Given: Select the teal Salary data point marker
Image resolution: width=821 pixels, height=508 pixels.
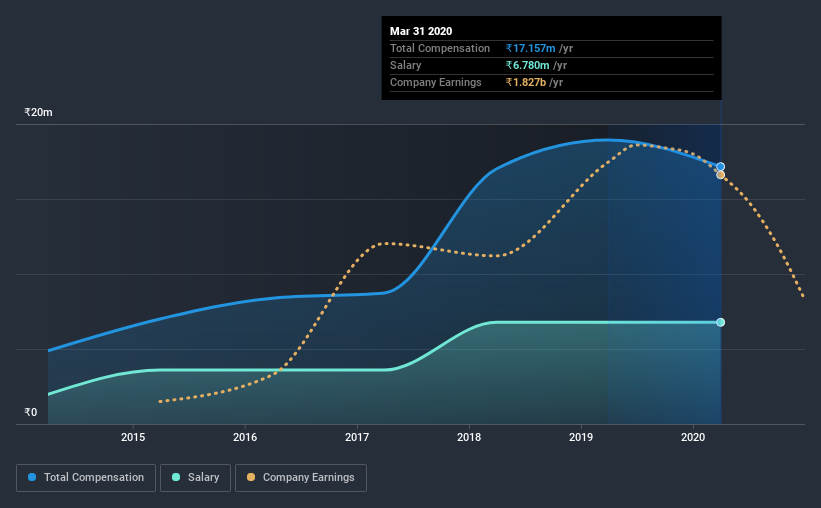Looking at the screenshot, I should point(720,322).
